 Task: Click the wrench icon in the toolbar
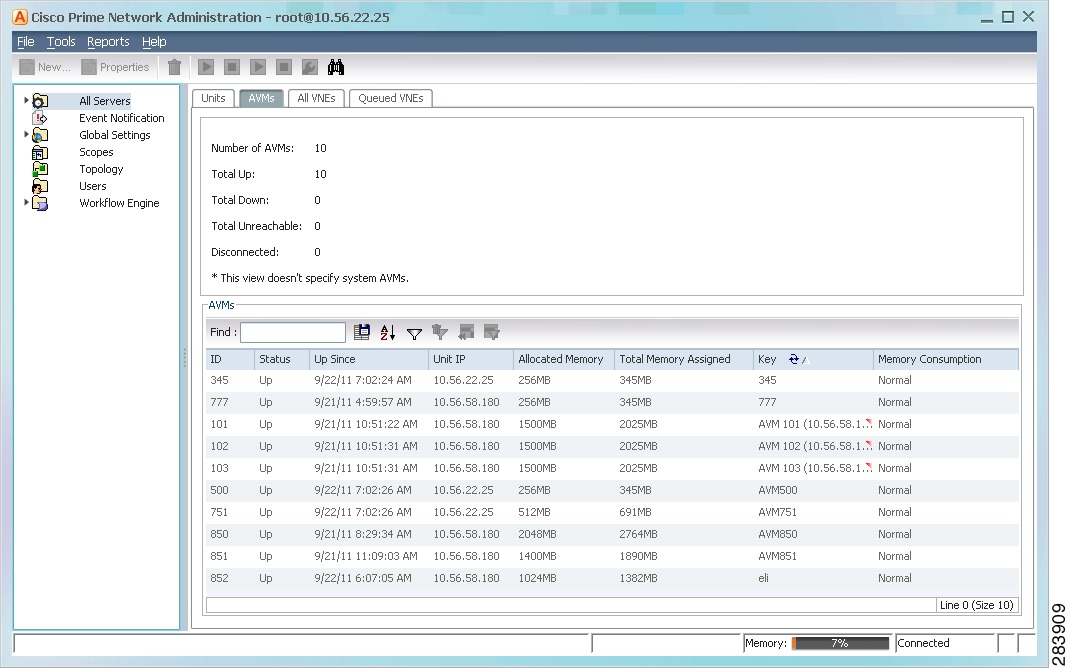pos(310,67)
